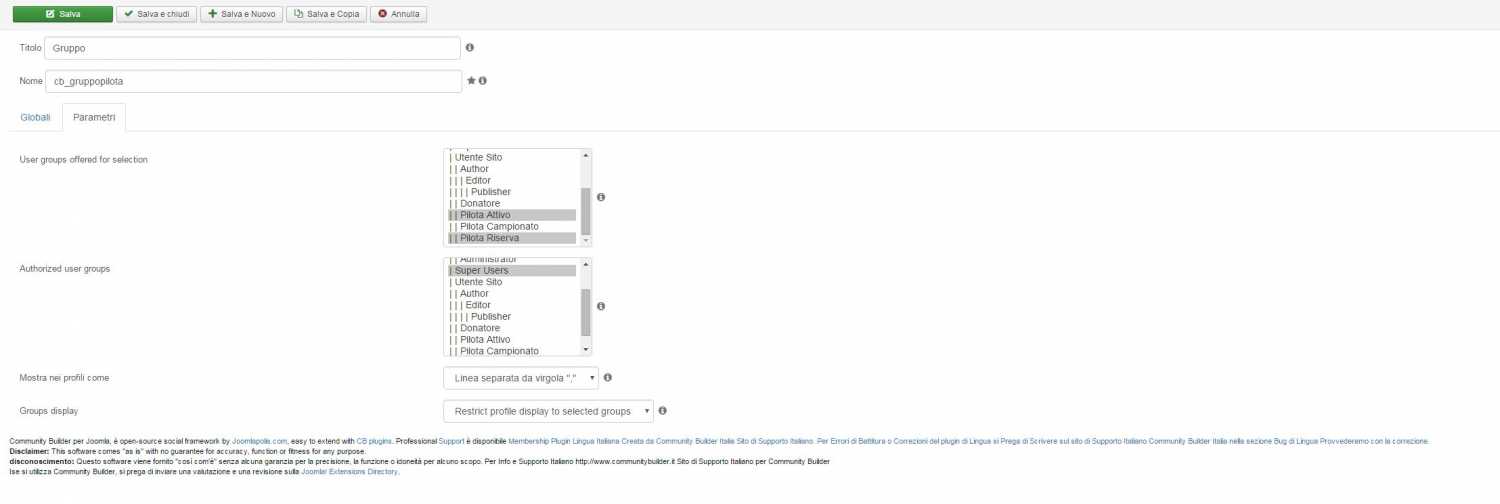Open the Mostra nei profili come dropdown
1500x504 pixels.
521,378
